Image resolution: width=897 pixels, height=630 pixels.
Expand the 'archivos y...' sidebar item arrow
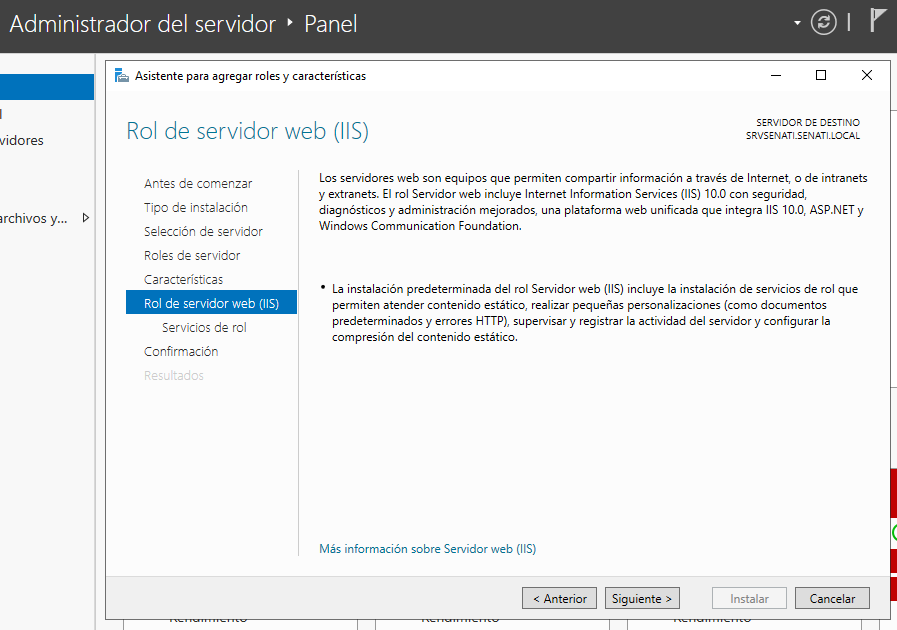coord(86,218)
